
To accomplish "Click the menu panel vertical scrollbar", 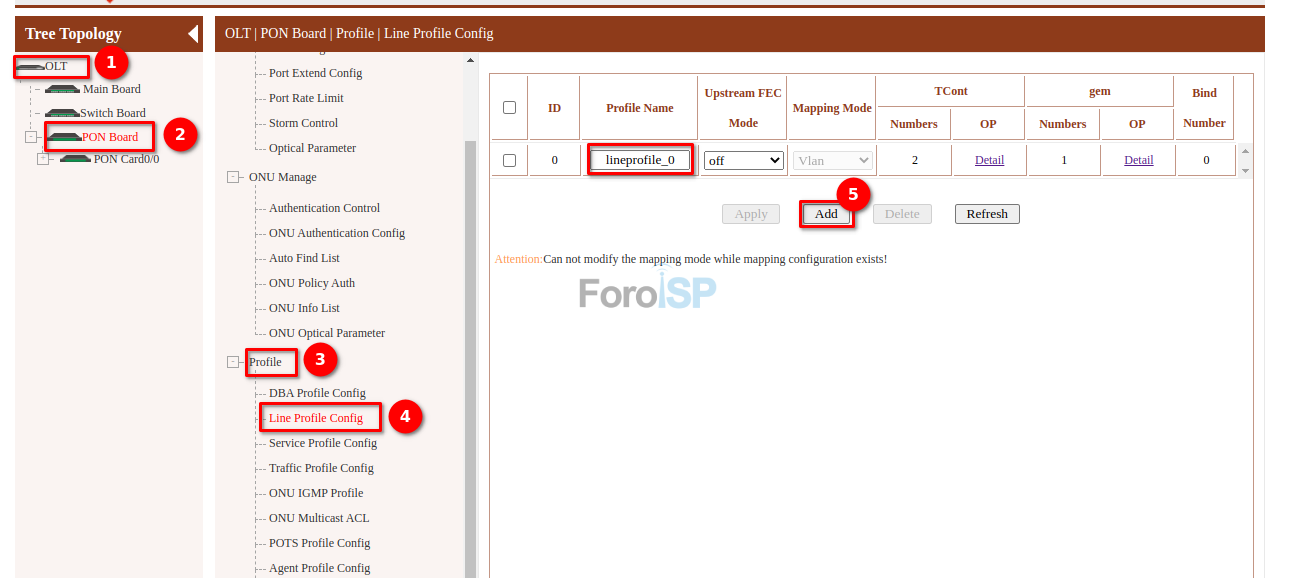I will click(470, 350).
